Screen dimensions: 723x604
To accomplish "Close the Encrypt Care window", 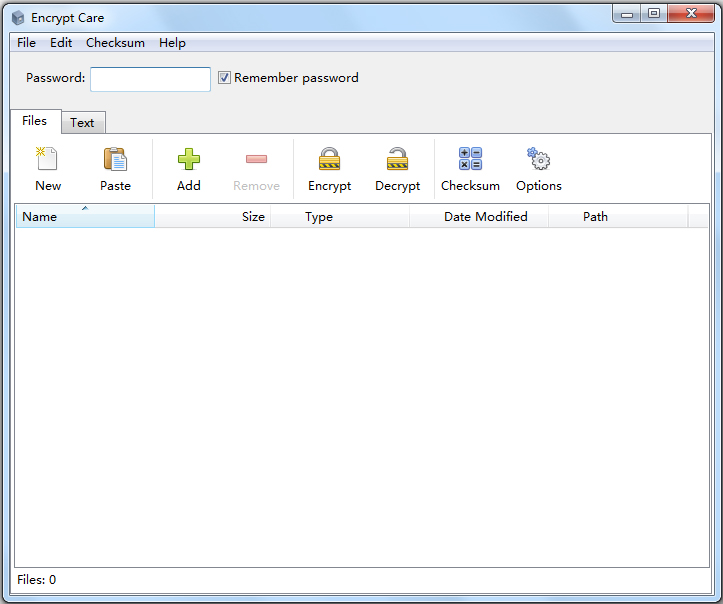I will (691, 14).
